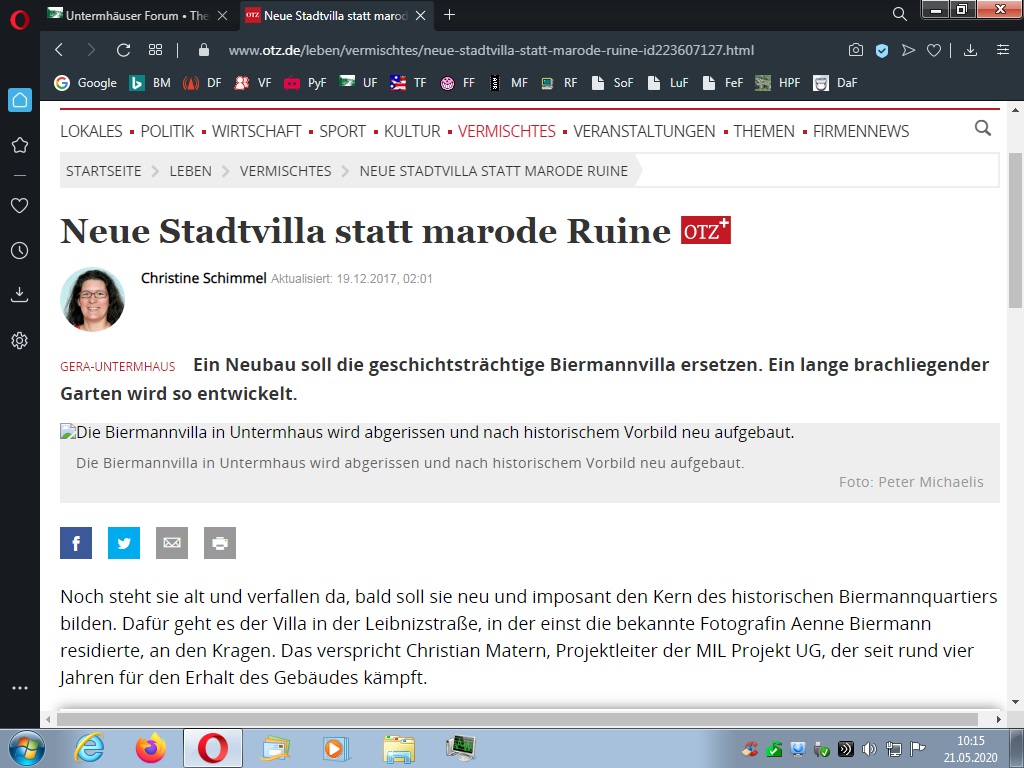
Task: Open Settings gear in the Opera sidebar
Action: click(x=19, y=341)
